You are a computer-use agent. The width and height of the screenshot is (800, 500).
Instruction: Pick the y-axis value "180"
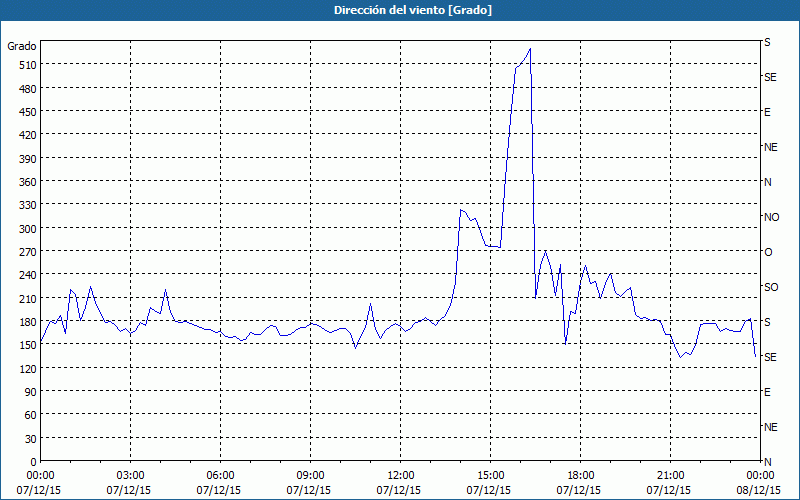(28, 322)
